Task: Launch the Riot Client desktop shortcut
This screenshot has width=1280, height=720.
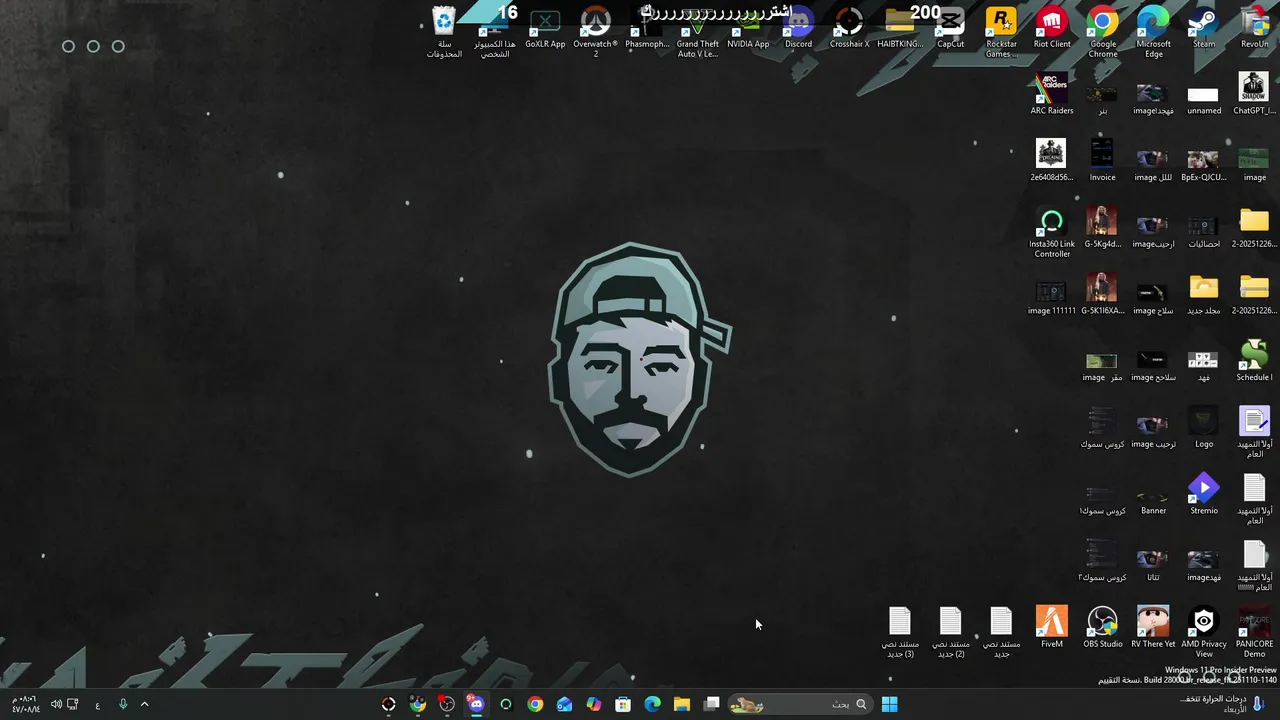Action: pyautogui.click(x=1052, y=29)
